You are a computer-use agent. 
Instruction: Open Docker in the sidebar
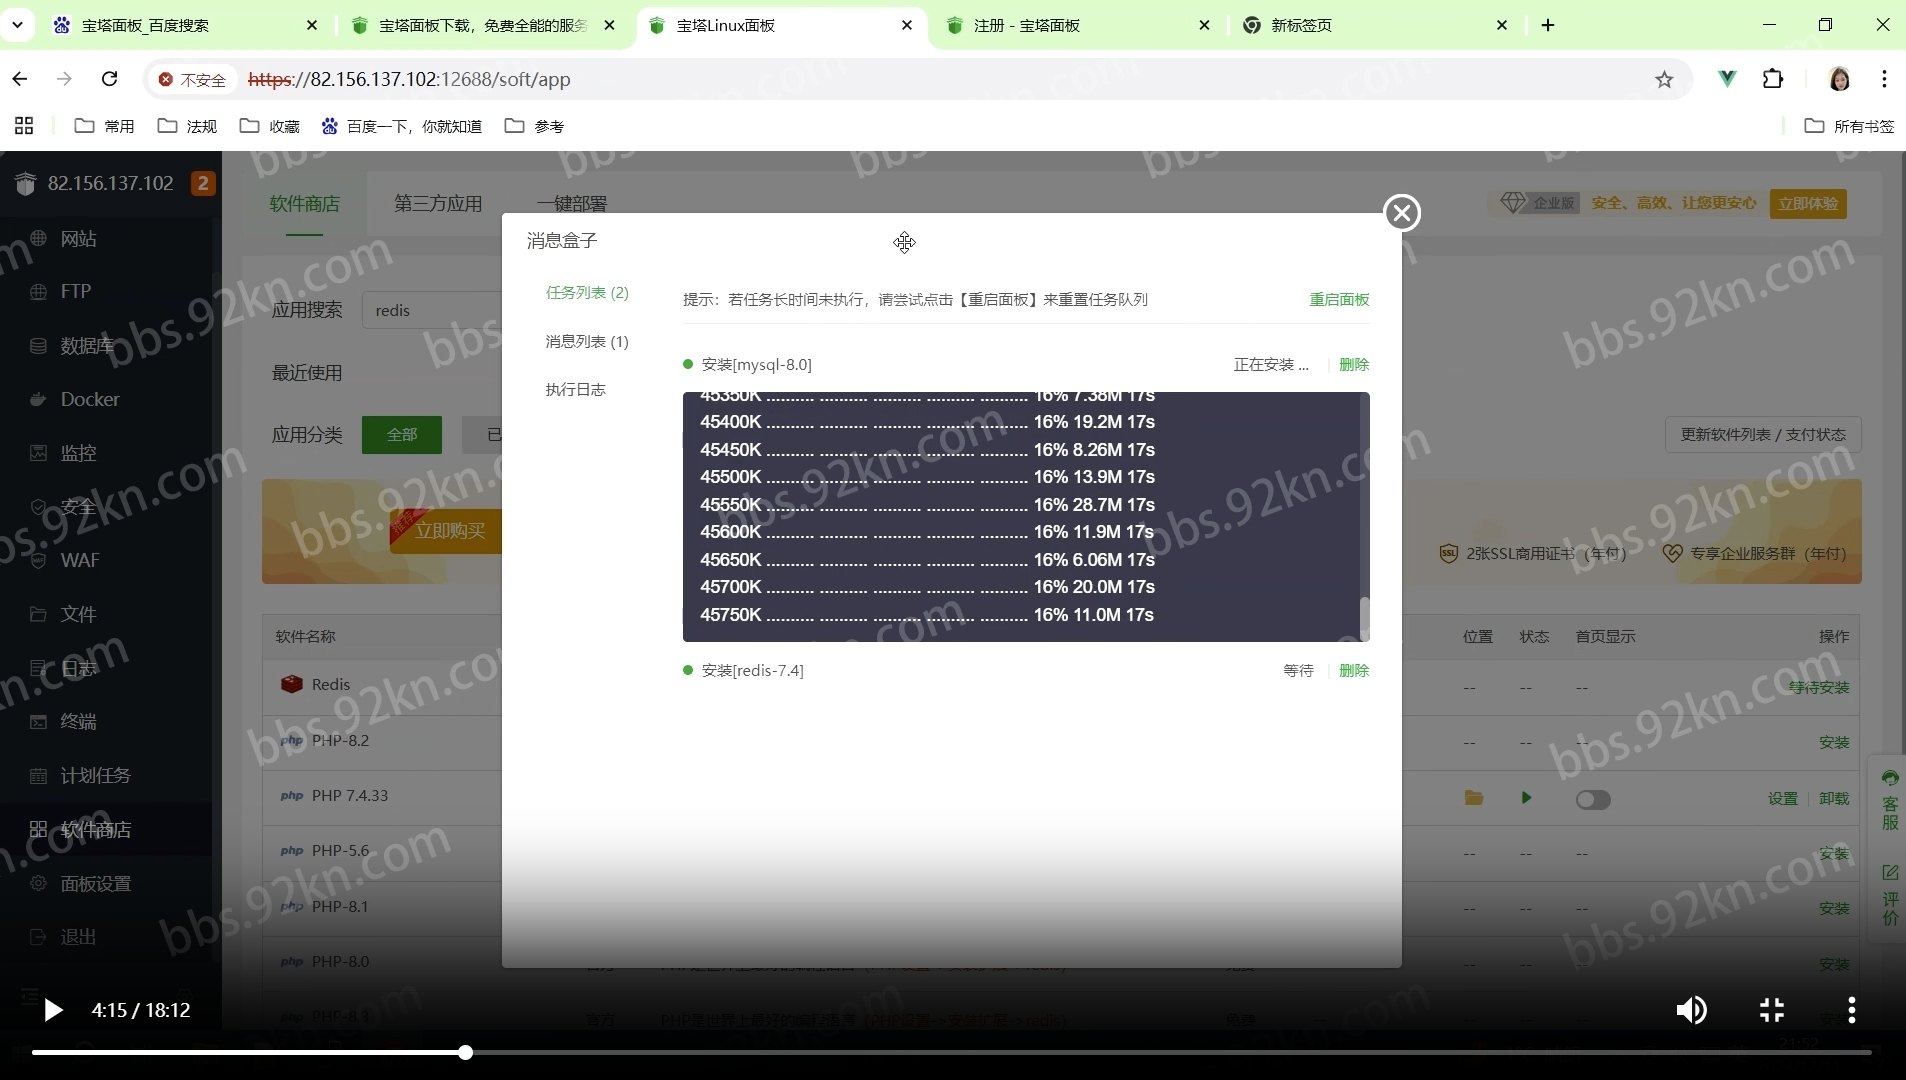tap(106, 399)
